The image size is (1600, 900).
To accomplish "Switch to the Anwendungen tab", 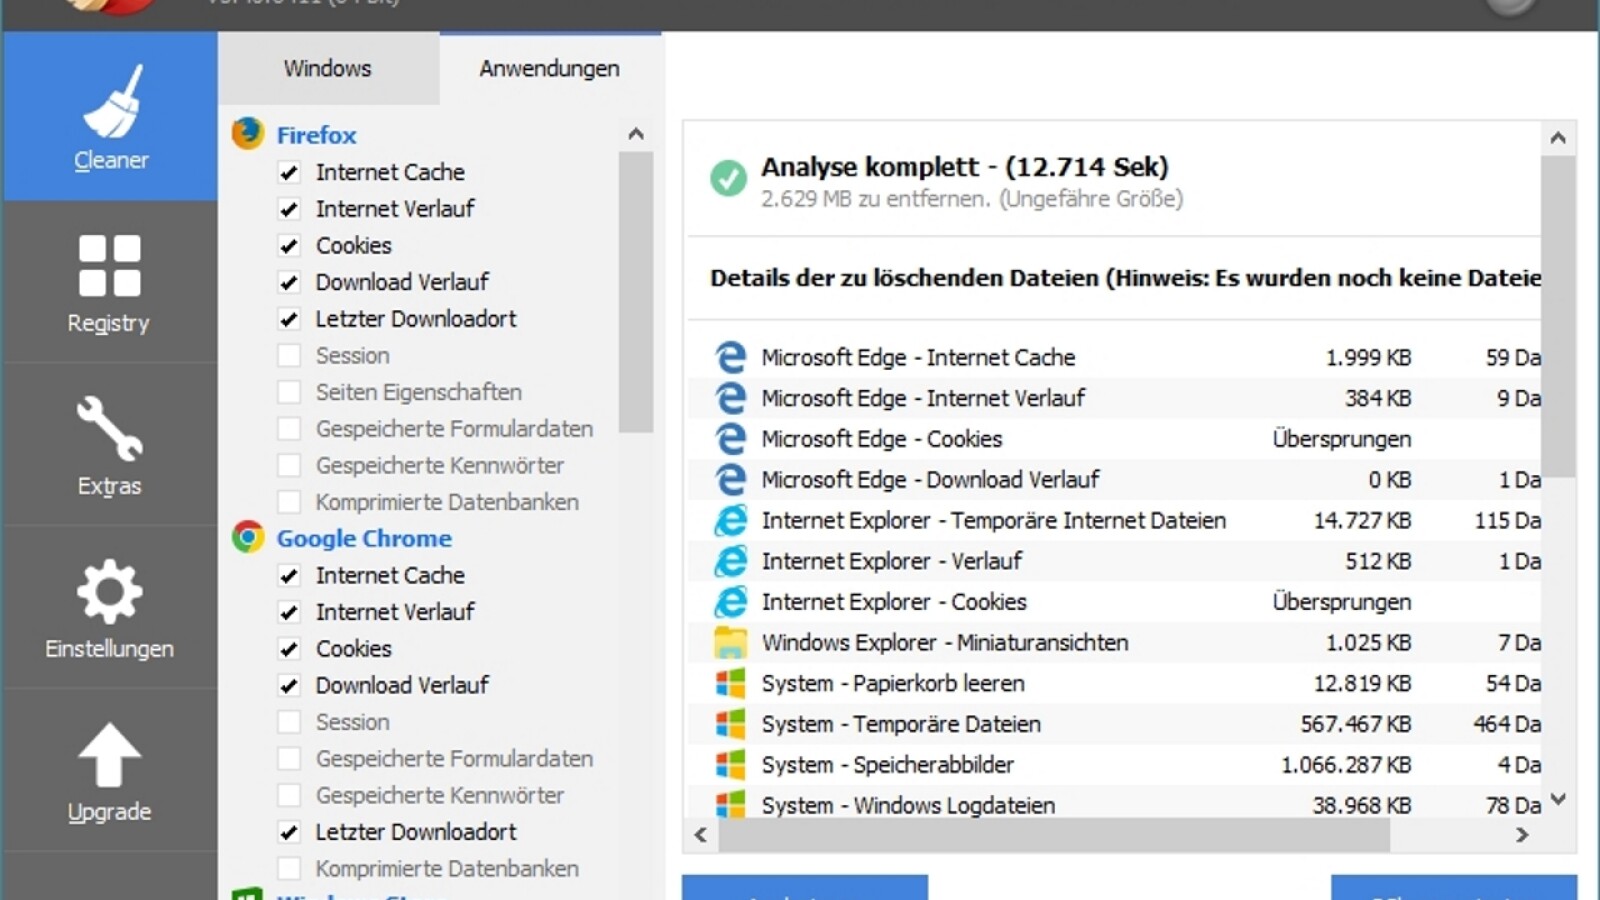I will [549, 68].
